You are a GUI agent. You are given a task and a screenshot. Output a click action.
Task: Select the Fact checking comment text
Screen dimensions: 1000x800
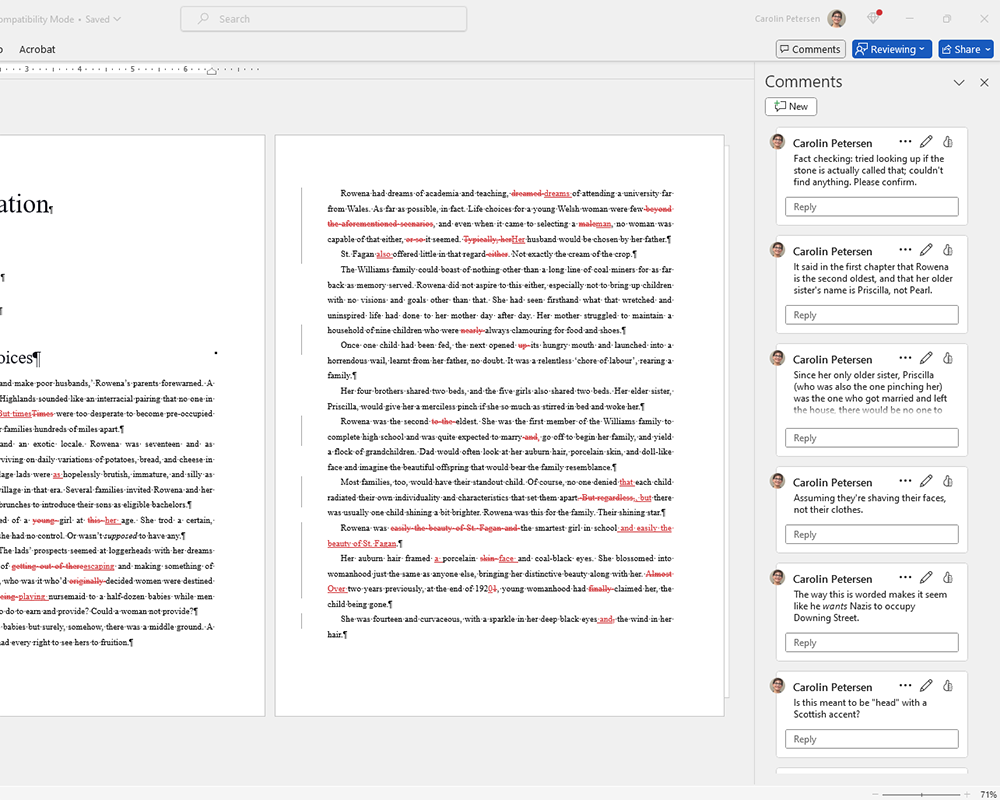[869, 170]
